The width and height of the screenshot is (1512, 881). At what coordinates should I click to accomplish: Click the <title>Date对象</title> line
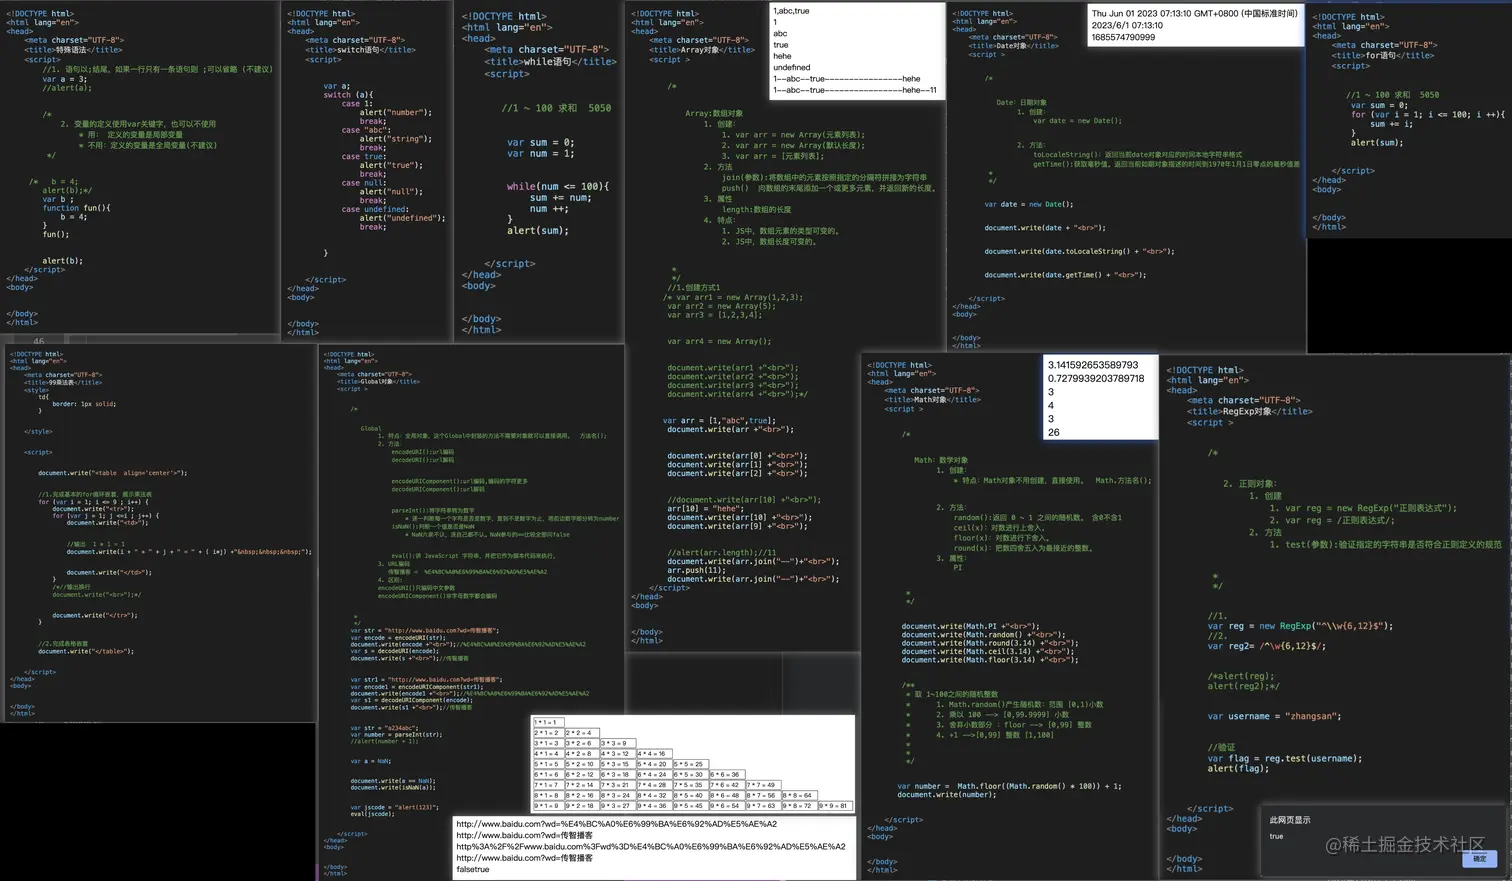(x=1013, y=46)
